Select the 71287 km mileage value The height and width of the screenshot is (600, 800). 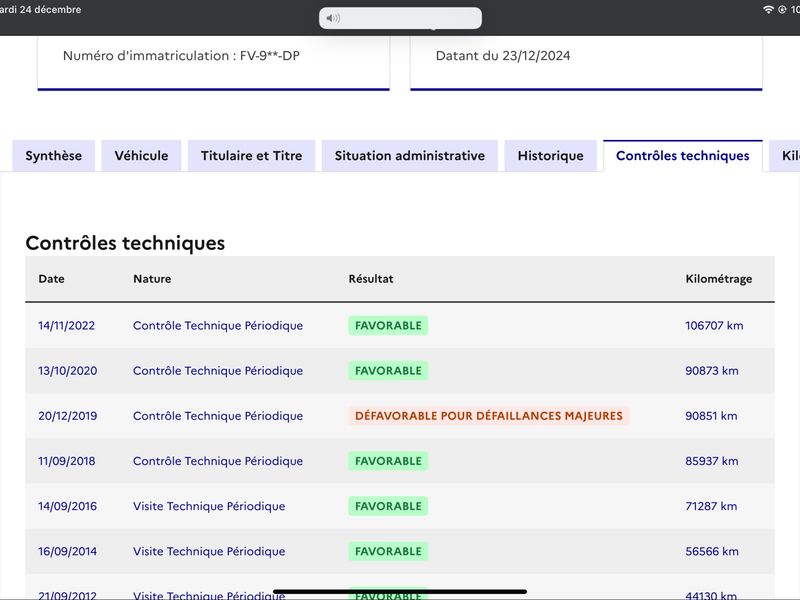(x=711, y=506)
